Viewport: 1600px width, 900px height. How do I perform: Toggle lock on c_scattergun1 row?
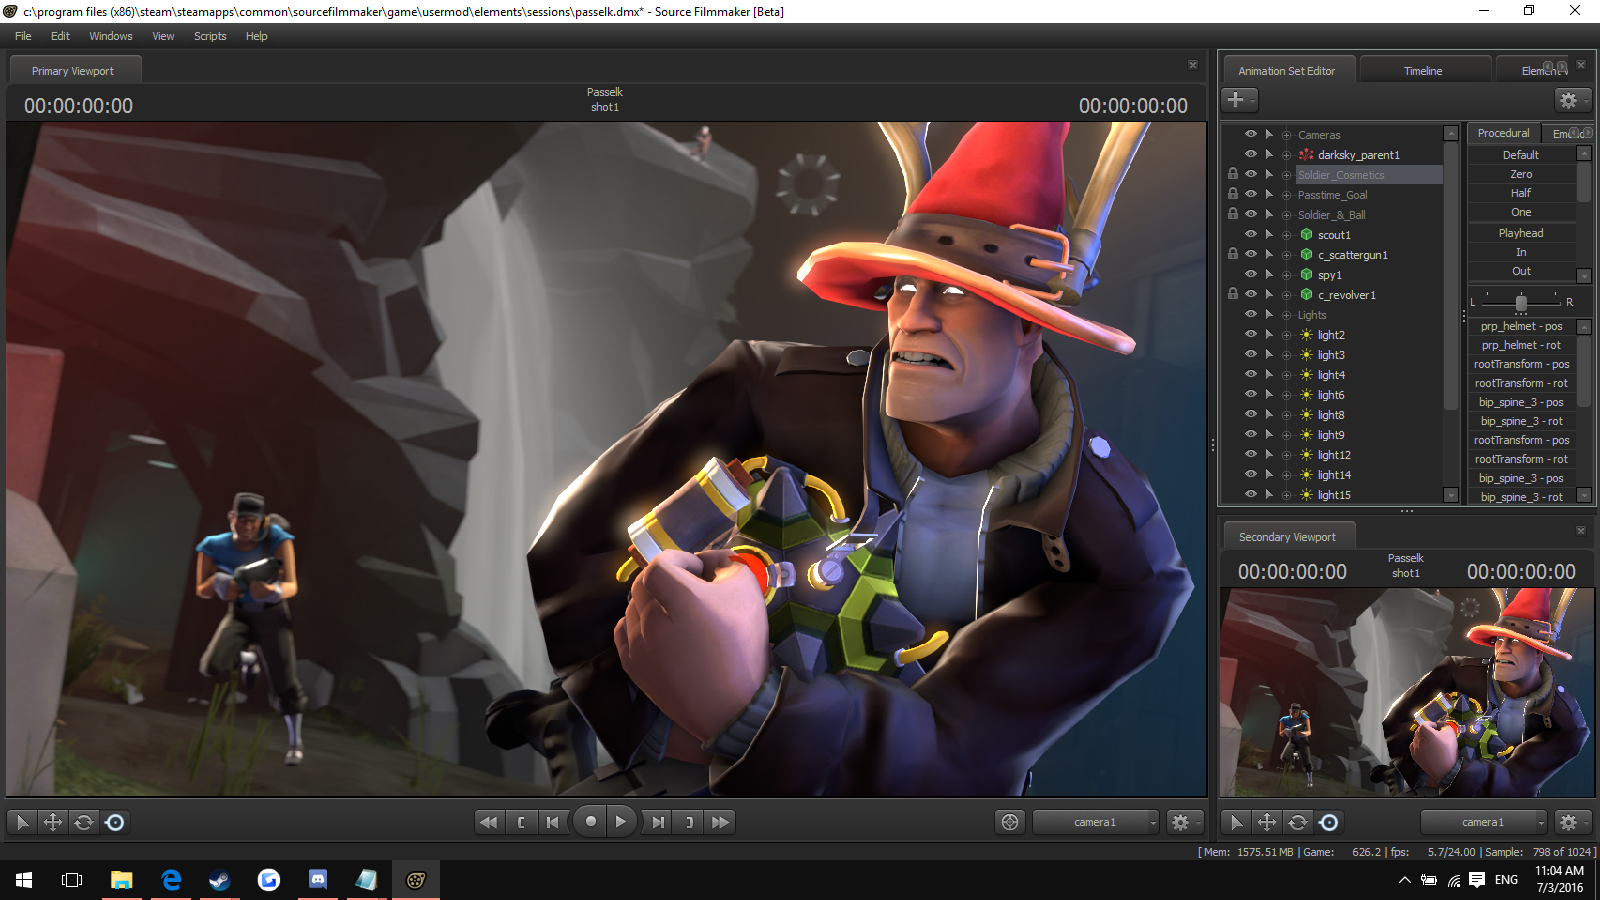[x=1233, y=254]
